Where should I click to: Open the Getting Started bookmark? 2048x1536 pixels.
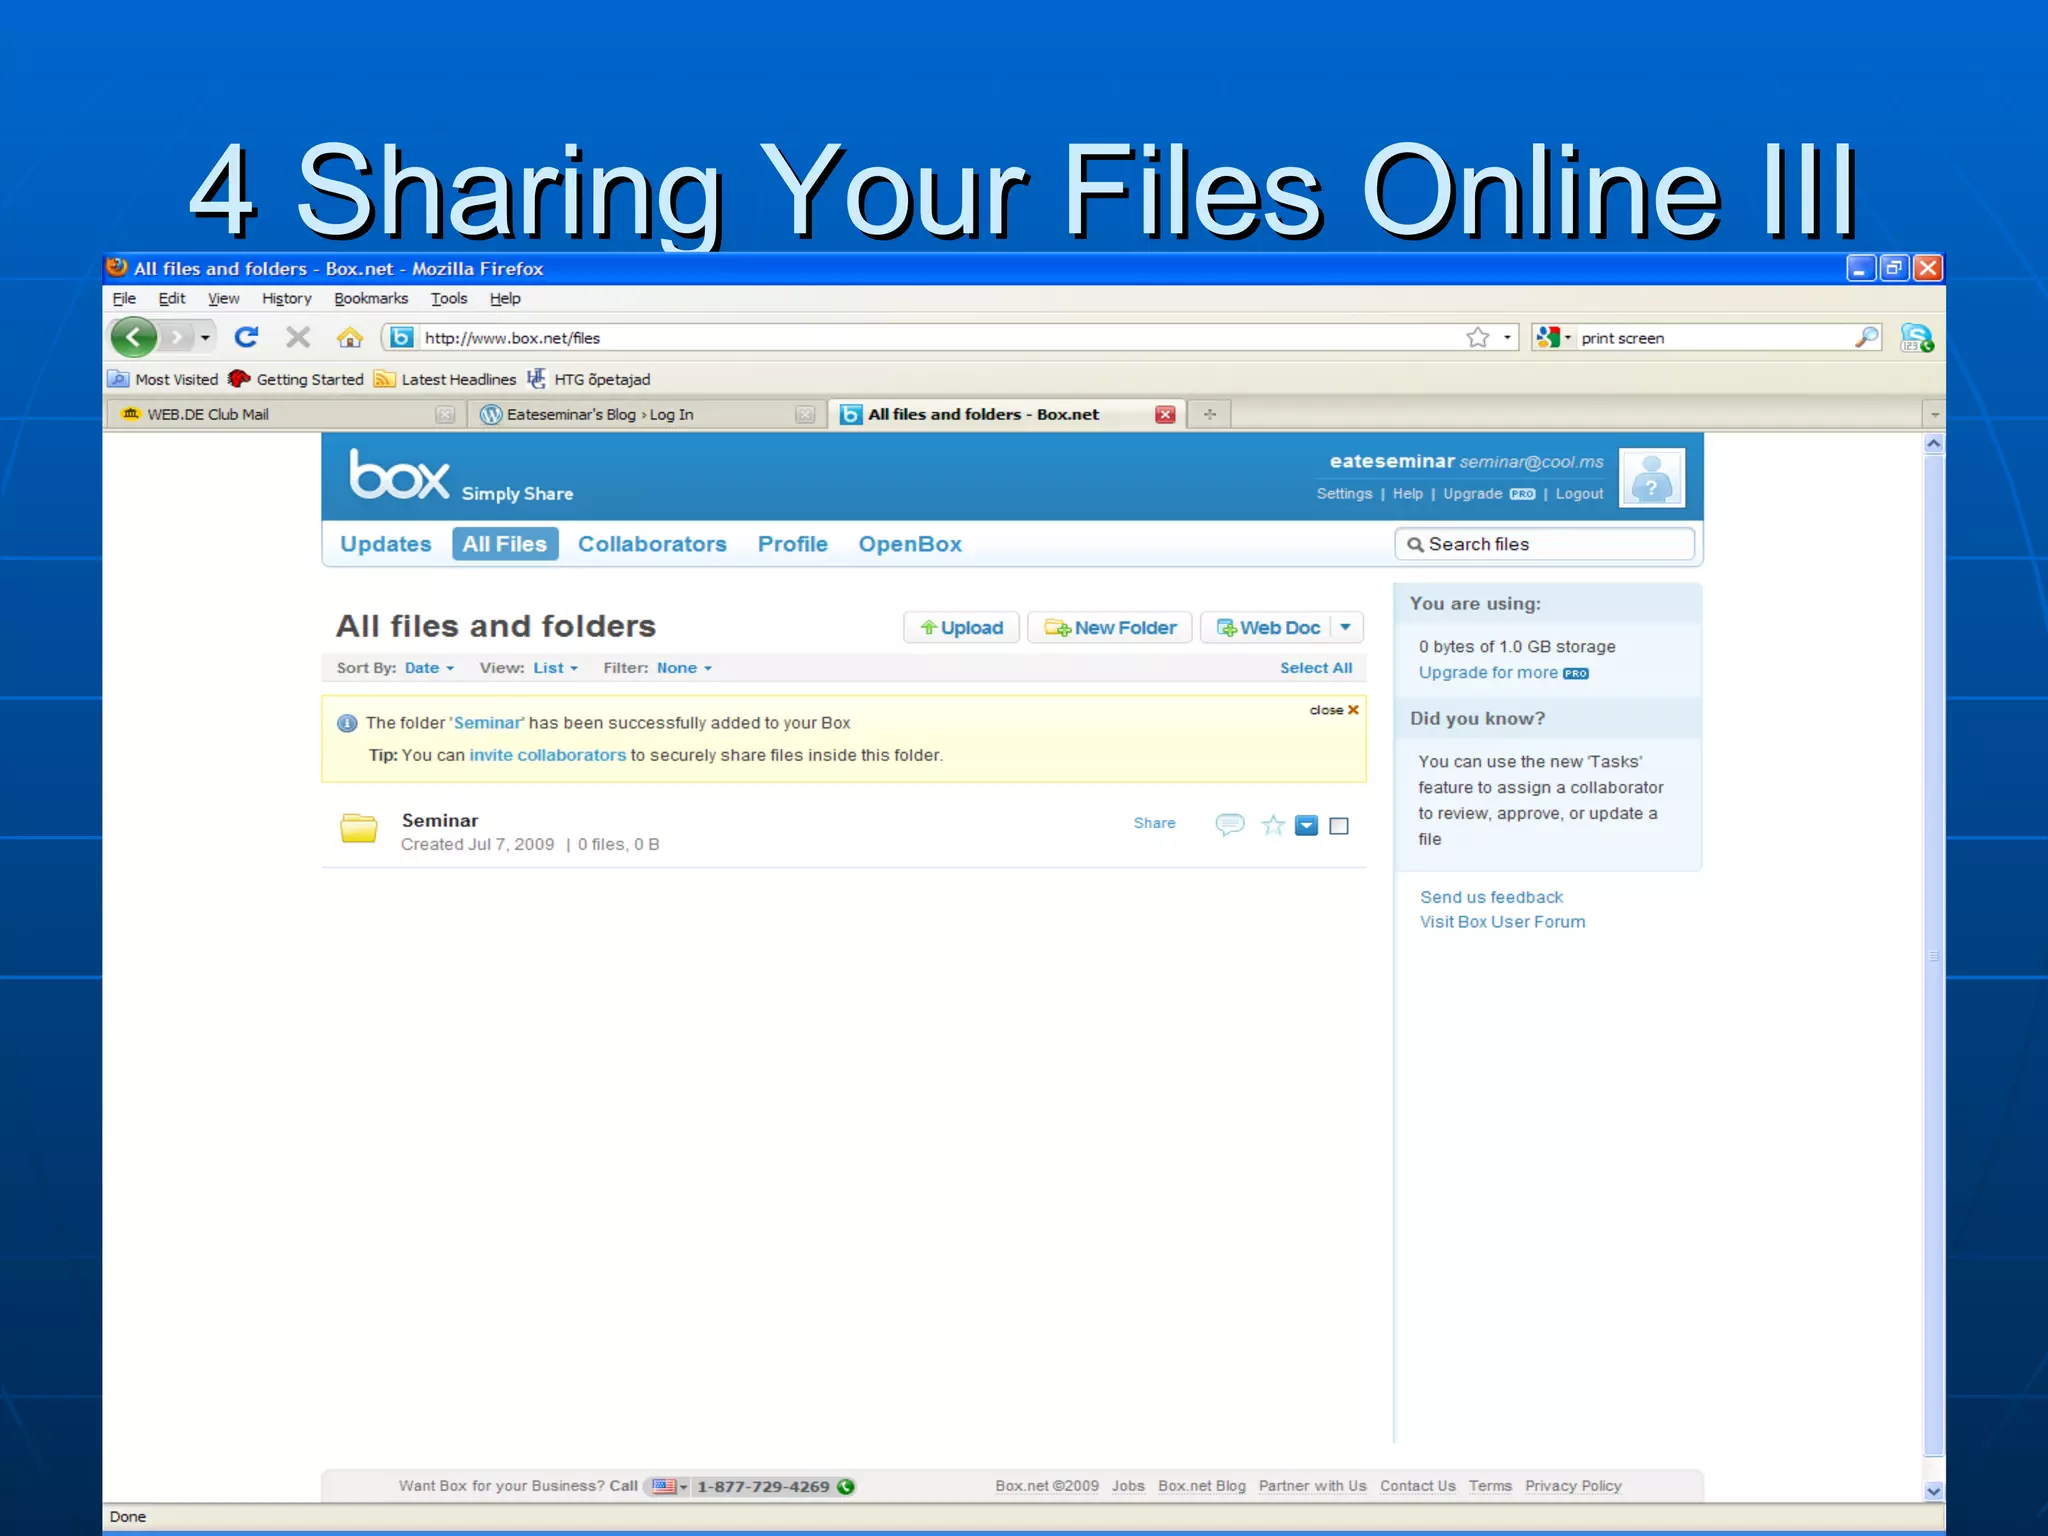pos(296,379)
